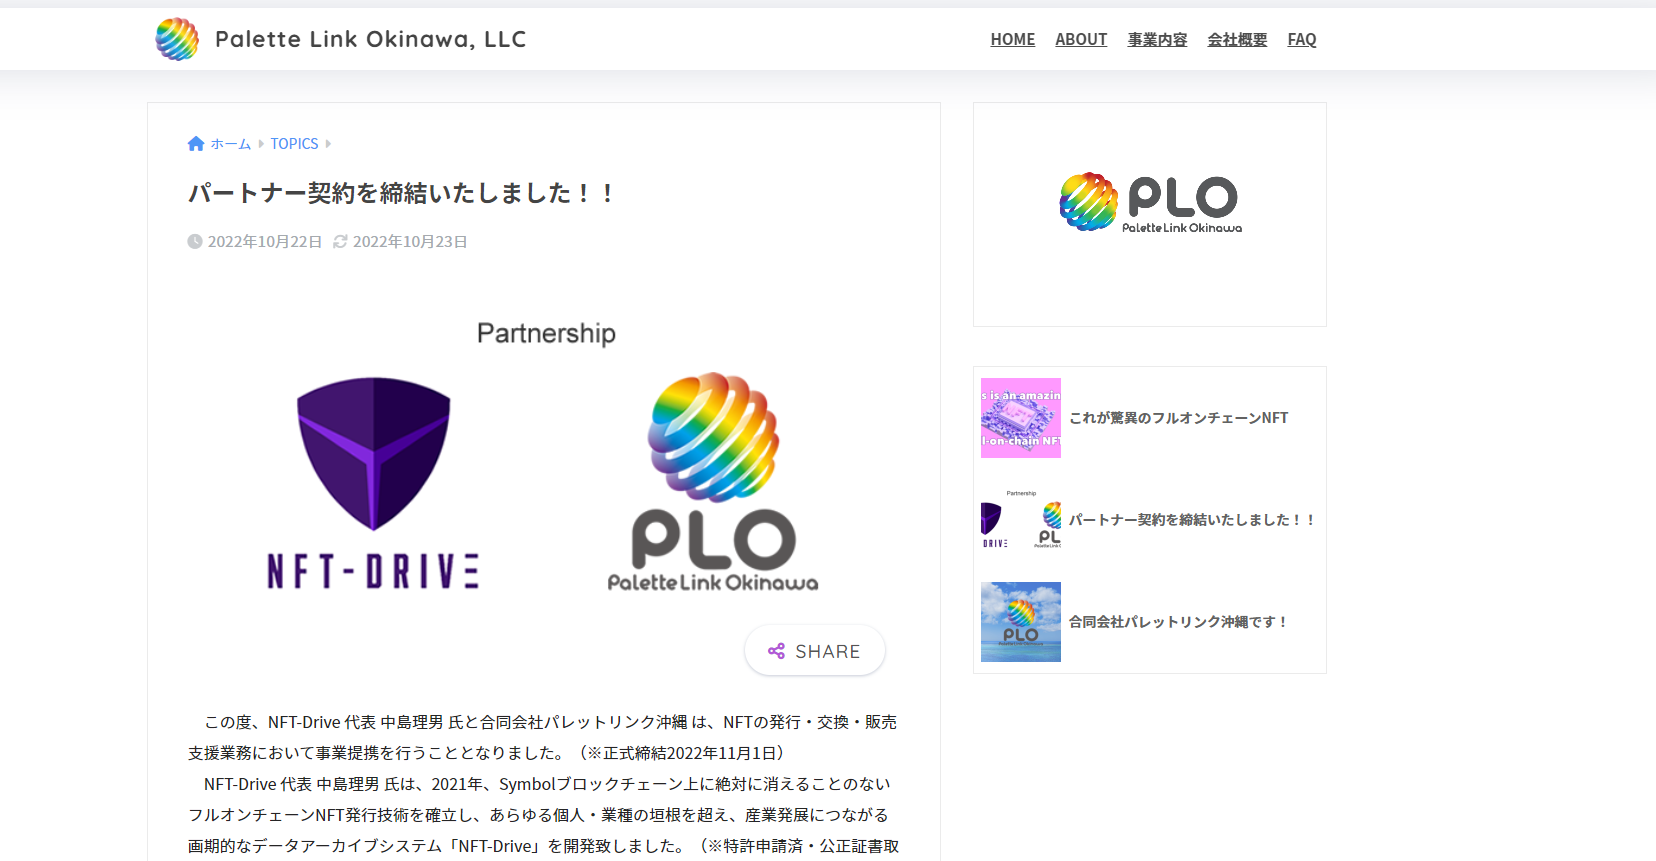Open the ABOUT menu item
Screen dimensions: 1656x861
pyautogui.click(x=1081, y=40)
